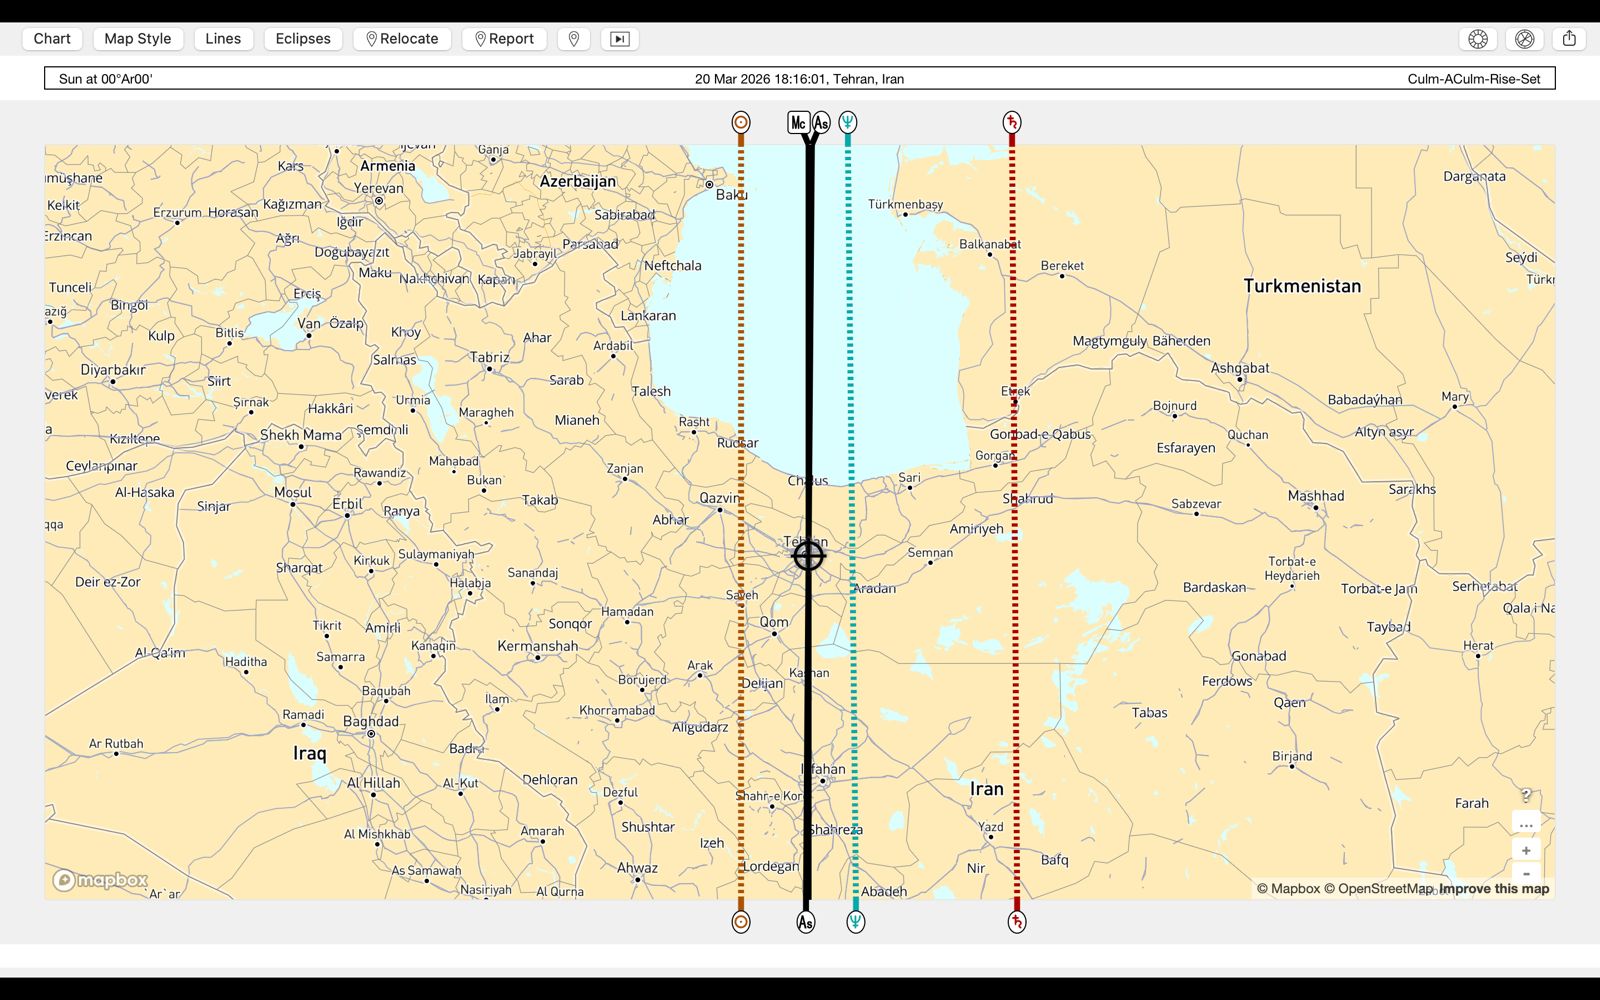Open the Lines options menu
This screenshot has width=1600, height=1000.
[x=223, y=39]
